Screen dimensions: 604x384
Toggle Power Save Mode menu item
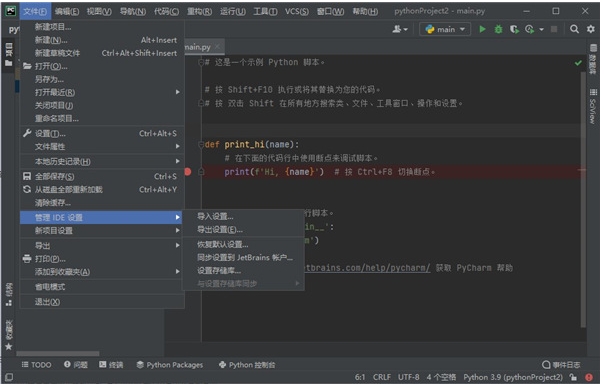[x=102, y=287]
